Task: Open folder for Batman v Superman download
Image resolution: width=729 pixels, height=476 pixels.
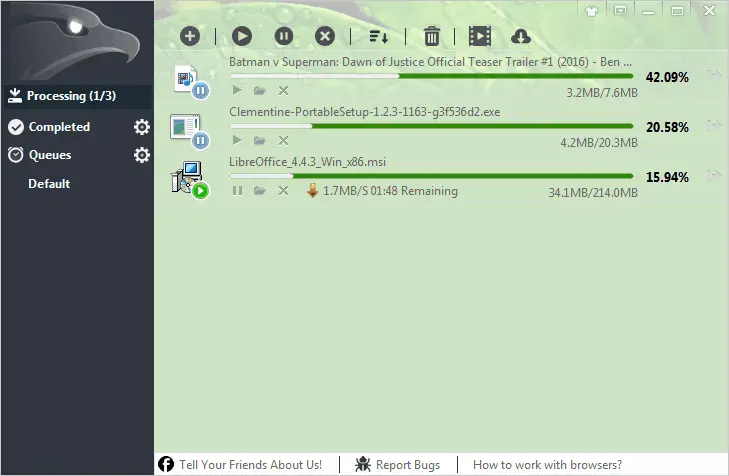Action: click(259, 90)
